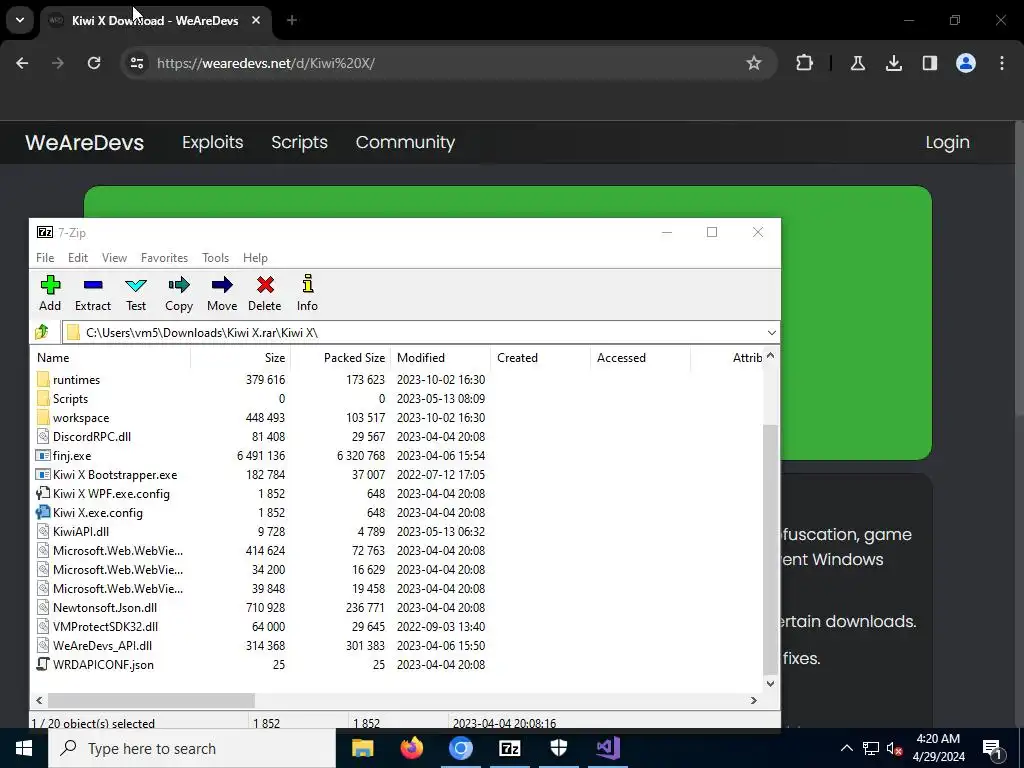Go up one folder level in 7-Zip

pyautogui.click(x=42, y=332)
